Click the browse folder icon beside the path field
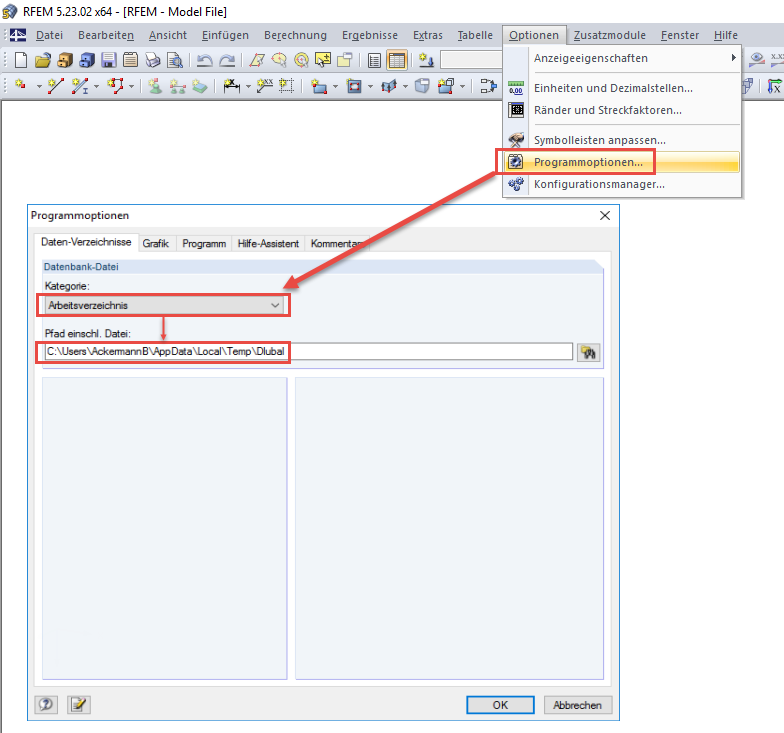Image resolution: width=784 pixels, height=733 pixels. [x=588, y=352]
